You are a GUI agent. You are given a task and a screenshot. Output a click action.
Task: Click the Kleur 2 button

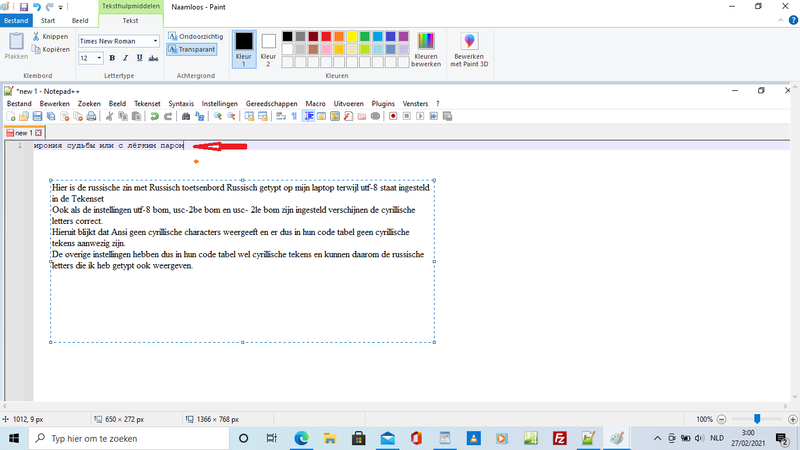[x=268, y=47]
